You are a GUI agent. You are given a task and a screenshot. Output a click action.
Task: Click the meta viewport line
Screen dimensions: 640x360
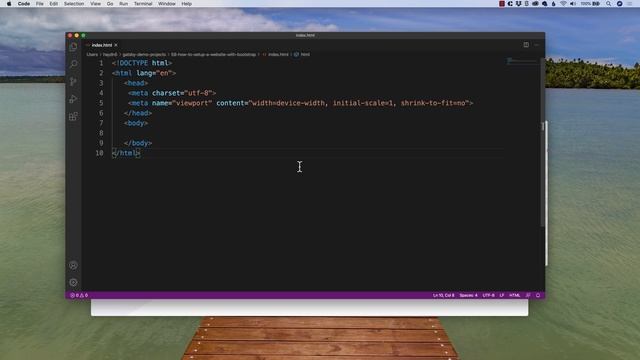pyautogui.click(x=300, y=103)
